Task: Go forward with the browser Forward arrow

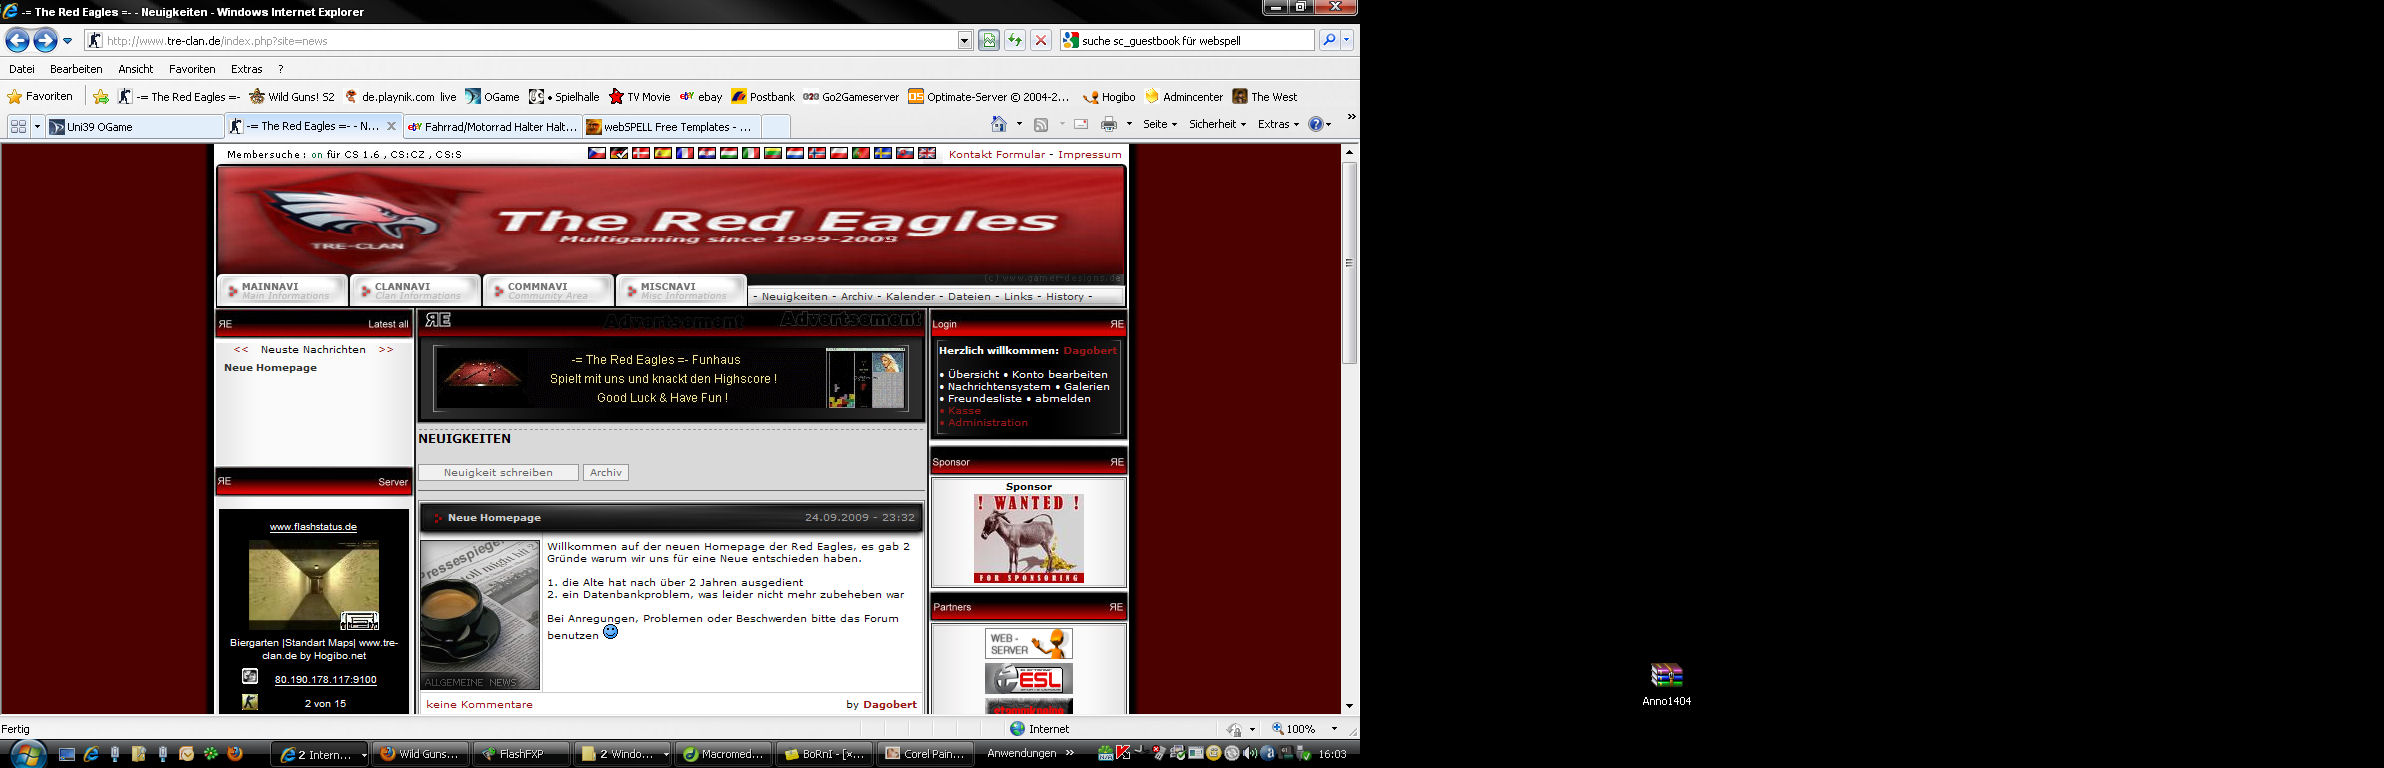Action: [x=45, y=40]
